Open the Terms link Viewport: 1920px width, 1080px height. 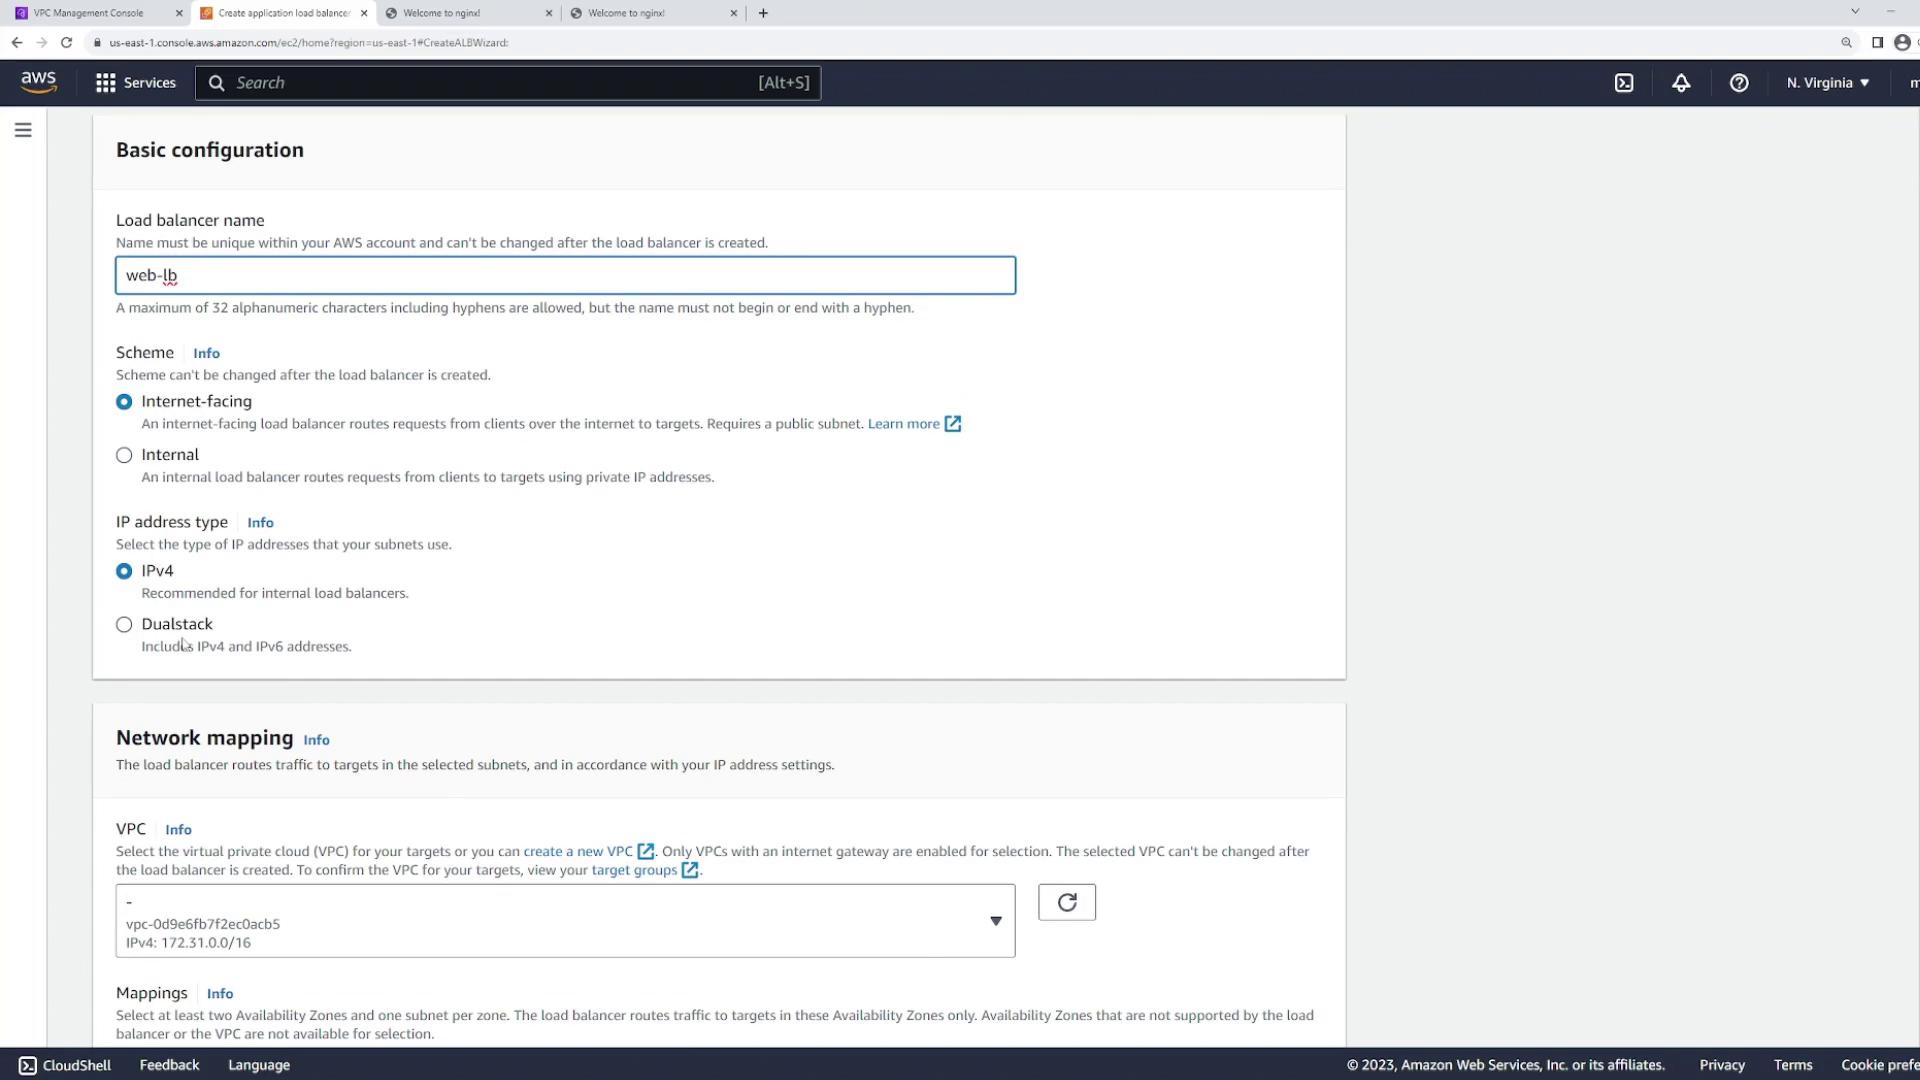coord(1793,1065)
